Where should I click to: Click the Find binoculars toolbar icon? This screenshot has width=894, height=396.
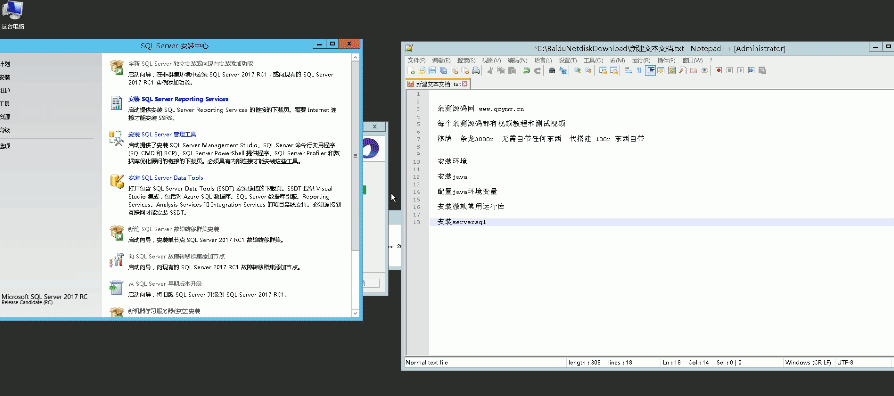click(552, 71)
